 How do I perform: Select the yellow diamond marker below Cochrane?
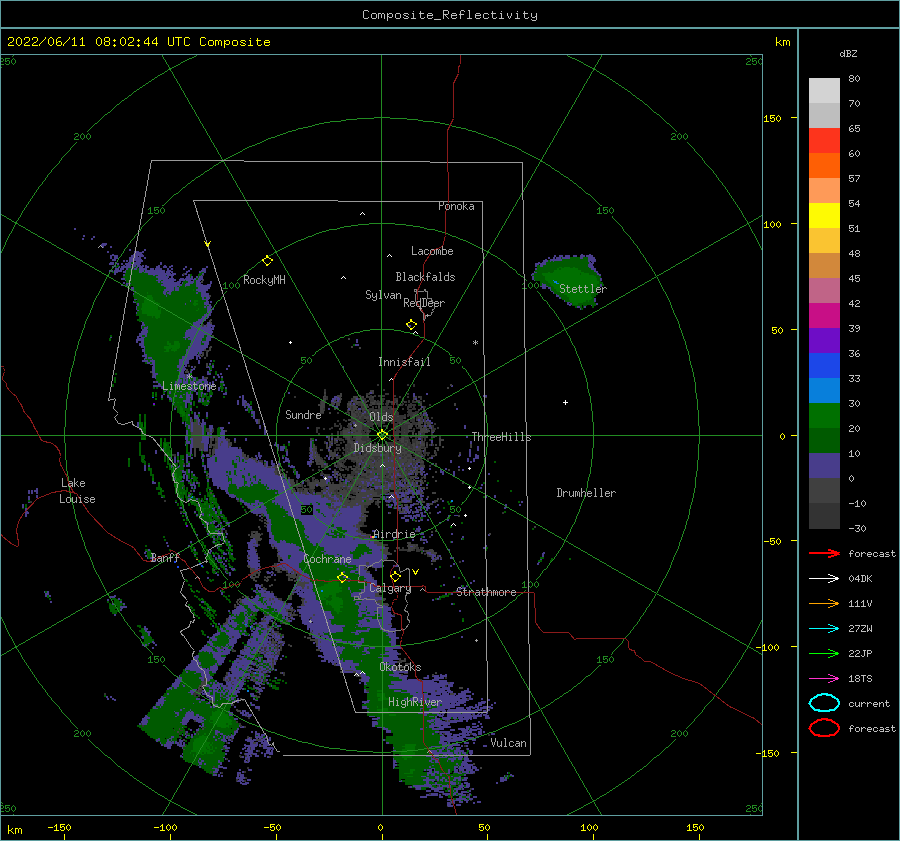point(342,577)
